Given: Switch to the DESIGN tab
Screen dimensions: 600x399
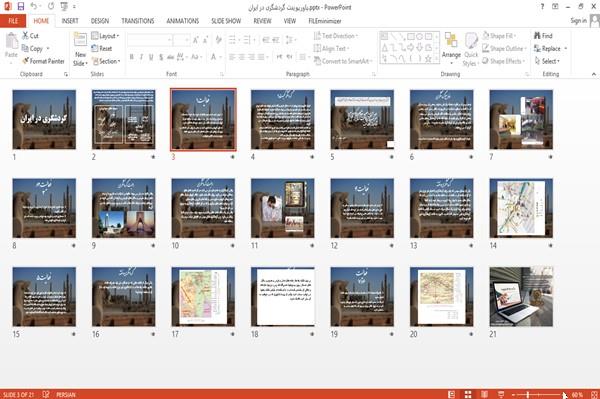Looking at the screenshot, I should point(100,21).
